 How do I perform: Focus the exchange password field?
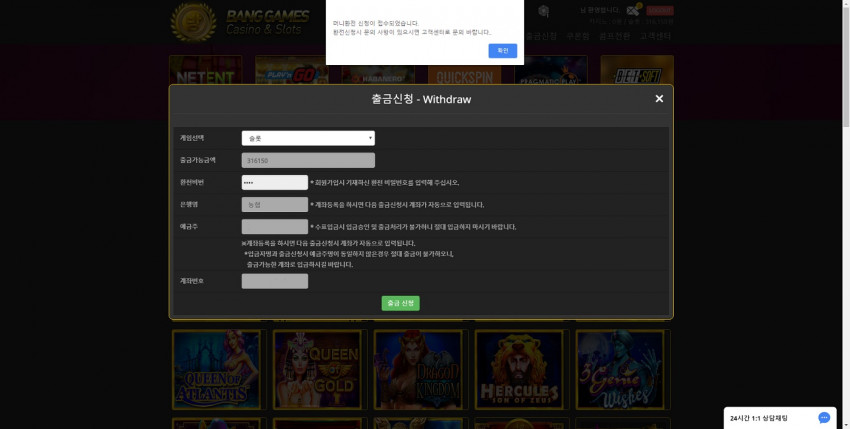pos(275,182)
